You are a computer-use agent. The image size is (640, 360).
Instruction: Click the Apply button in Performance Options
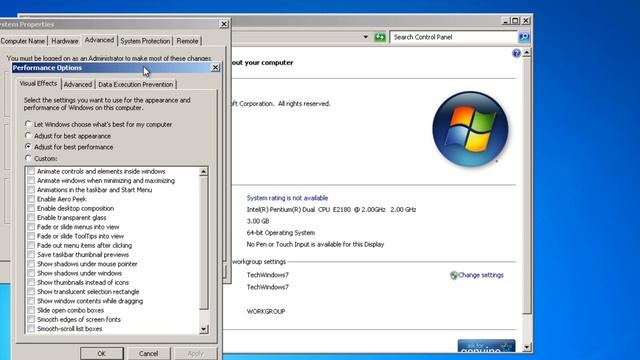(x=196, y=353)
